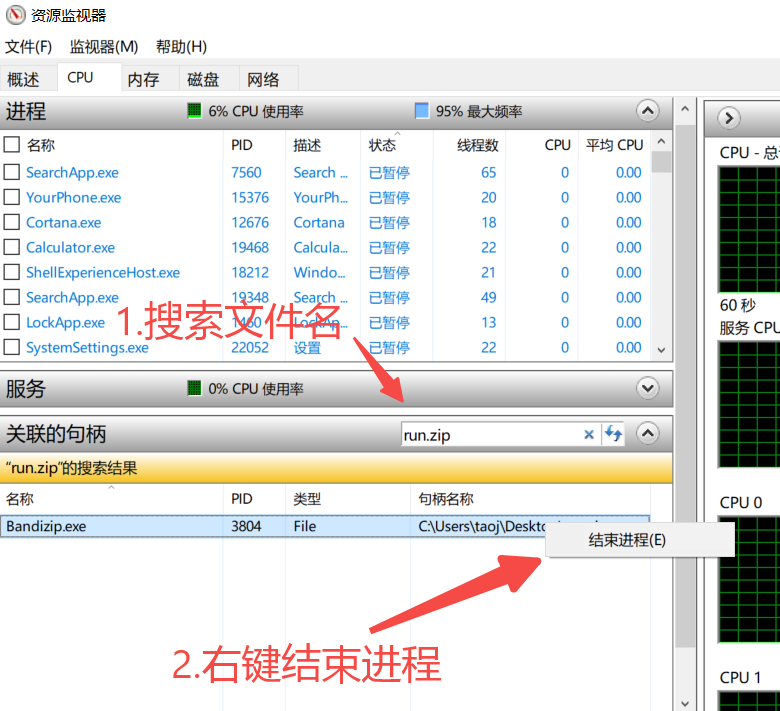Screen dimensions: 780x711
Task: Click the “run.zip”的搜索结果 banner
Action: coord(336,468)
